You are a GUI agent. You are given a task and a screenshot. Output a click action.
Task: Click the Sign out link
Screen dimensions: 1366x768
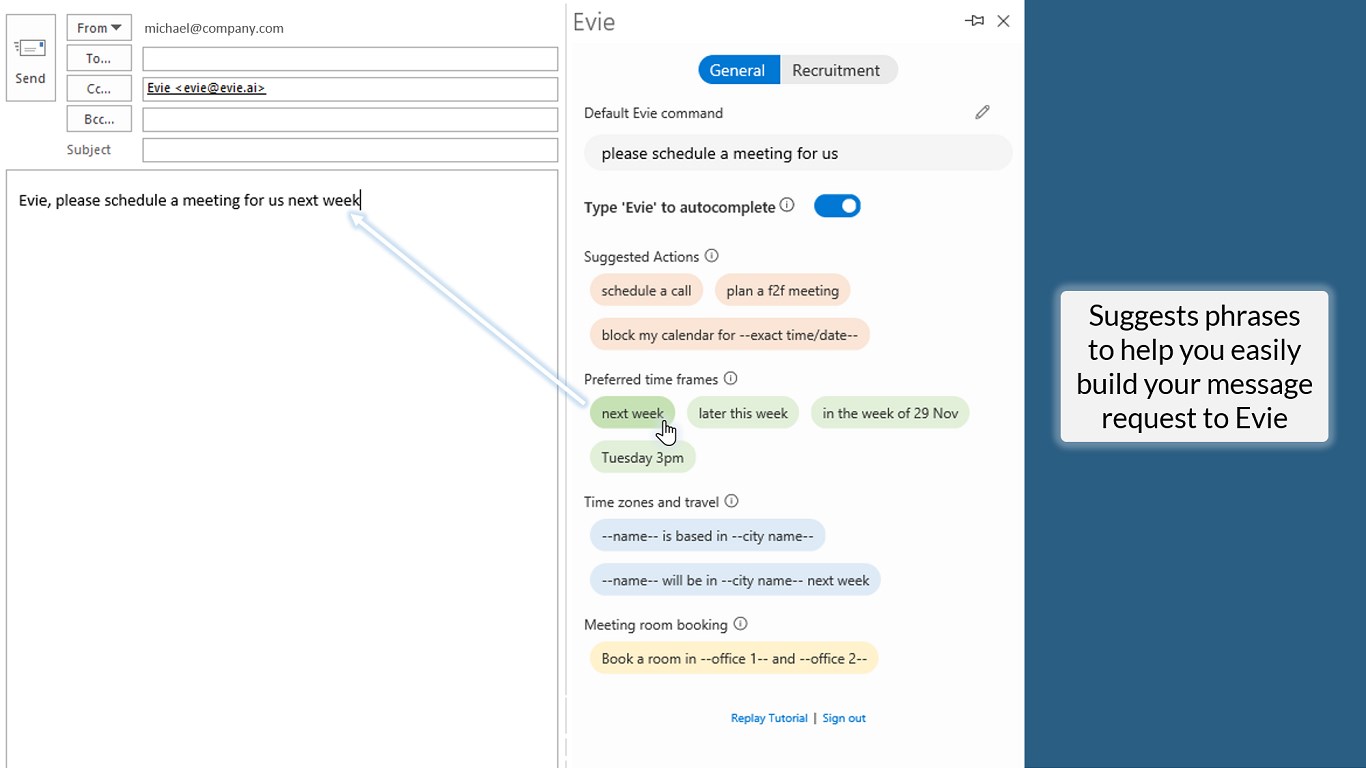844,718
